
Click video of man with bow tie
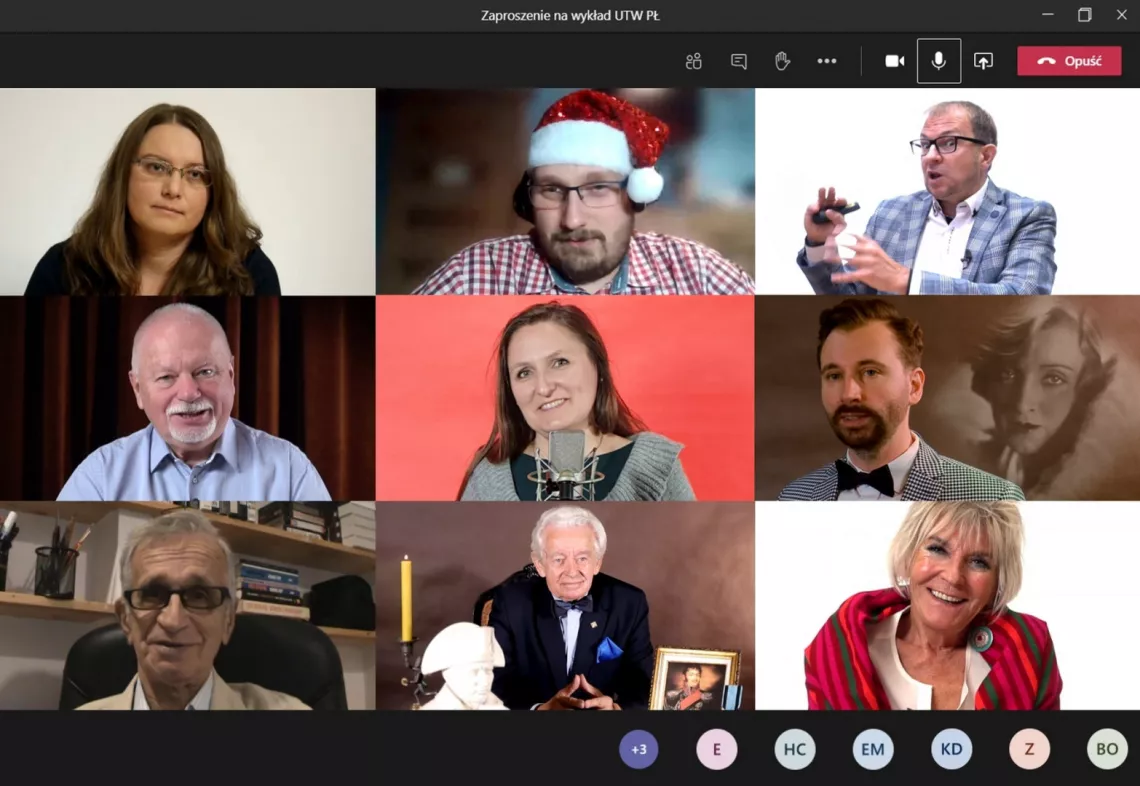click(x=946, y=398)
